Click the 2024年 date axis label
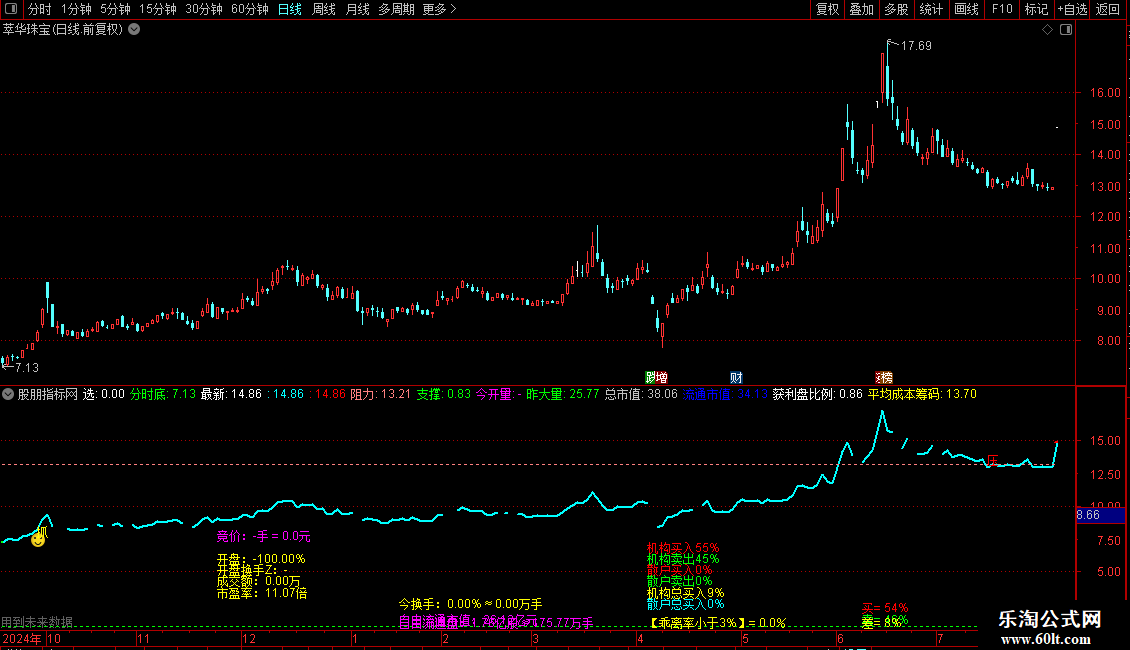 [x=22, y=639]
